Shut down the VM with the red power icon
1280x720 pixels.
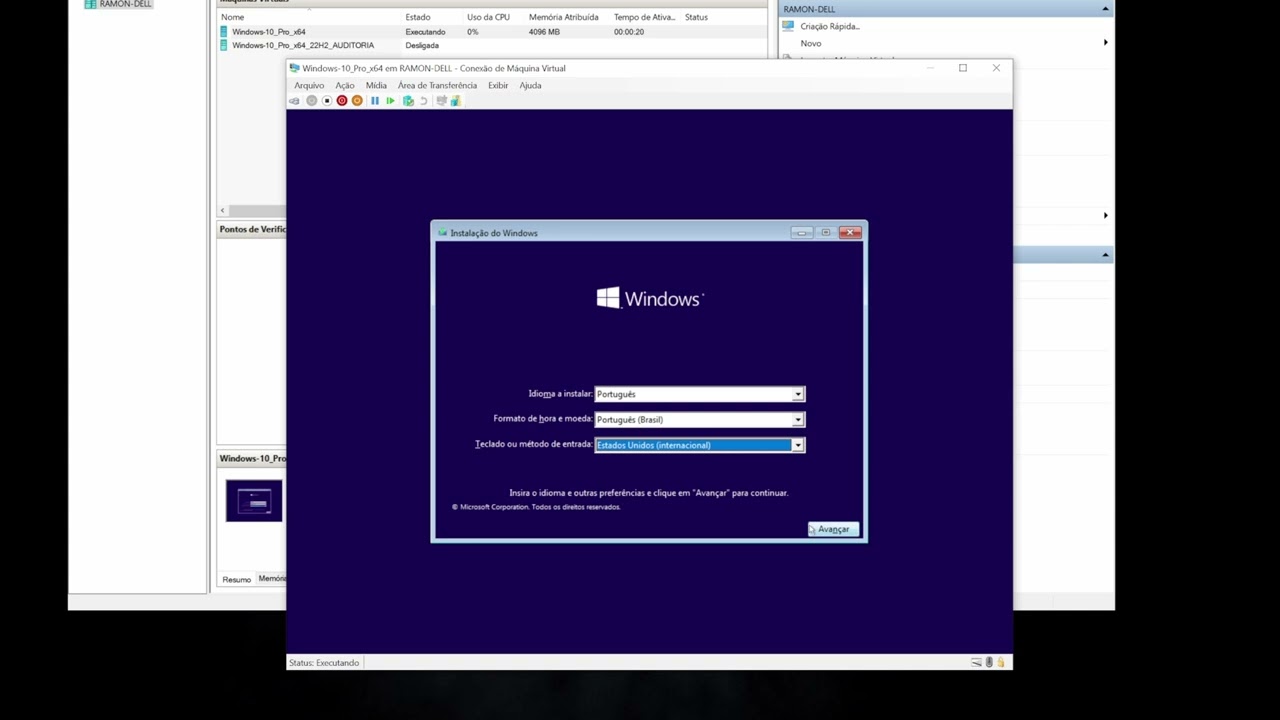point(342,101)
